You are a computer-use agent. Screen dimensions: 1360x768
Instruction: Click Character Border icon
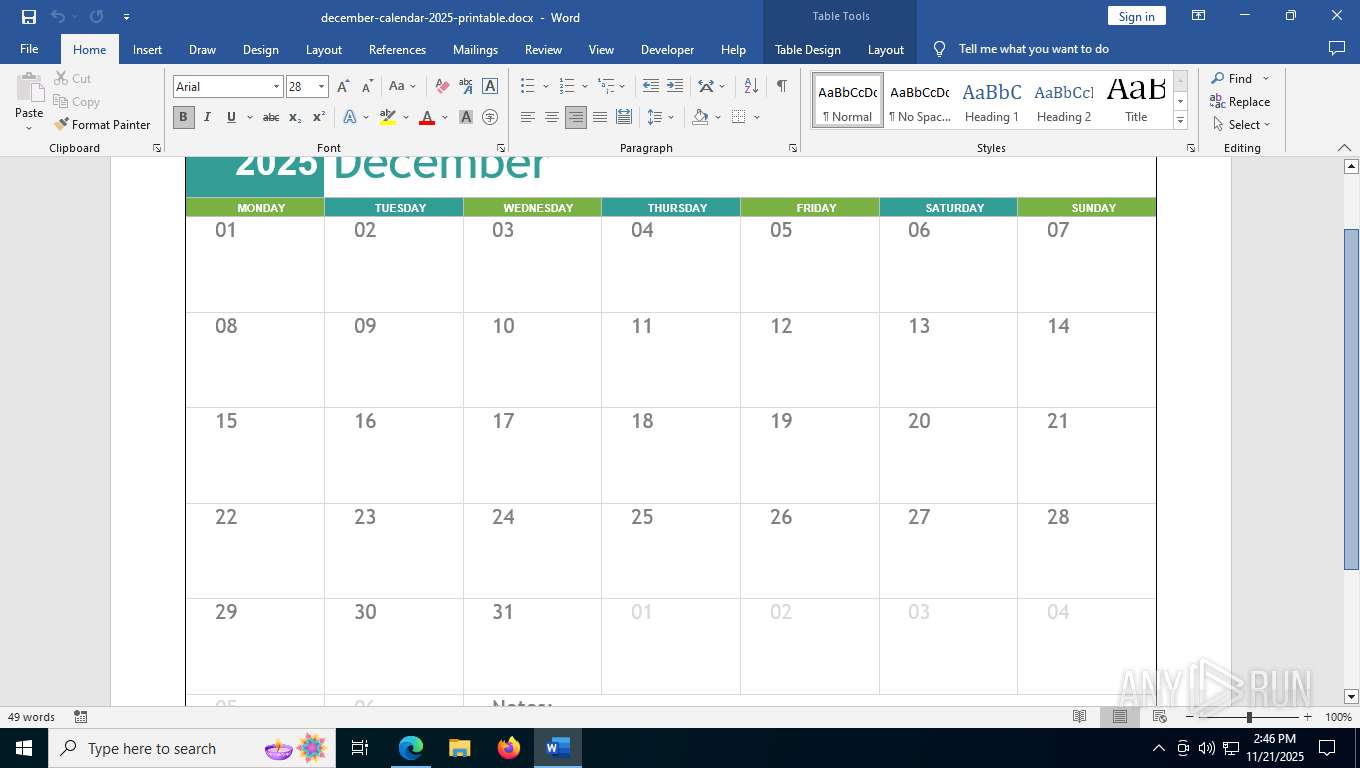click(490, 86)
